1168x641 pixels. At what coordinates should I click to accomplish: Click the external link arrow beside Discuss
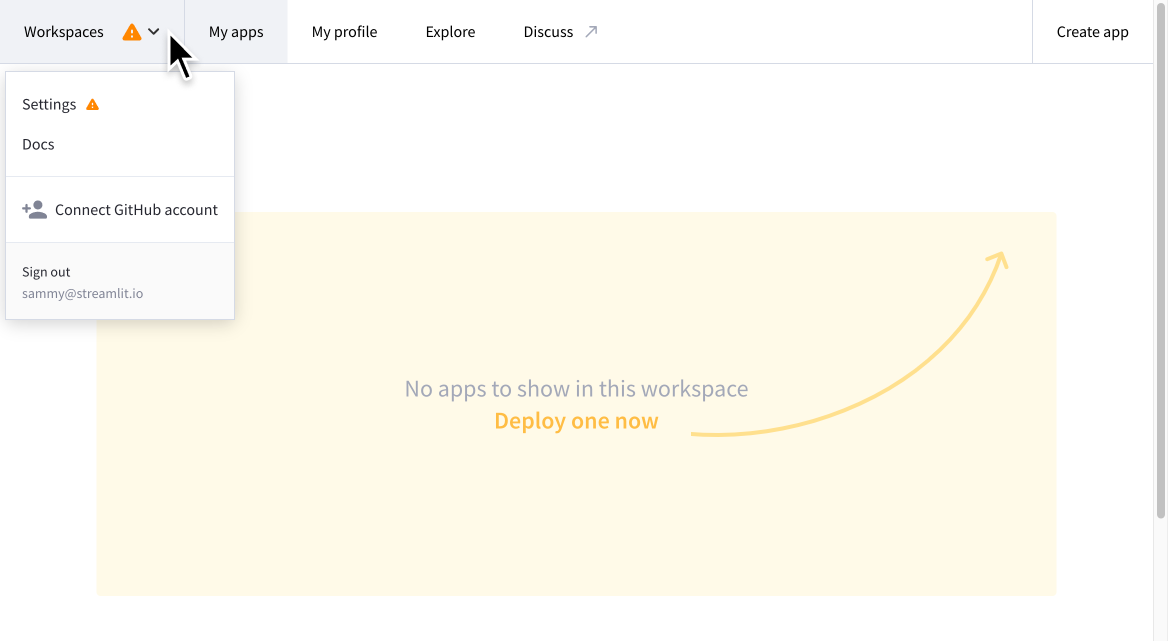592,30
